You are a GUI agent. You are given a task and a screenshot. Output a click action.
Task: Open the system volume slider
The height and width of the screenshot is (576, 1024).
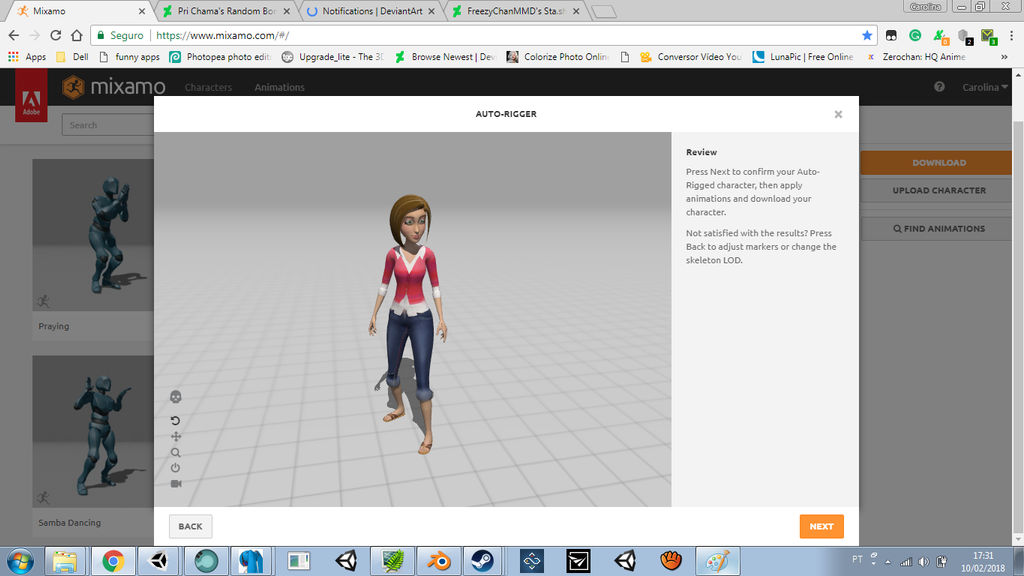click(922, 561)
